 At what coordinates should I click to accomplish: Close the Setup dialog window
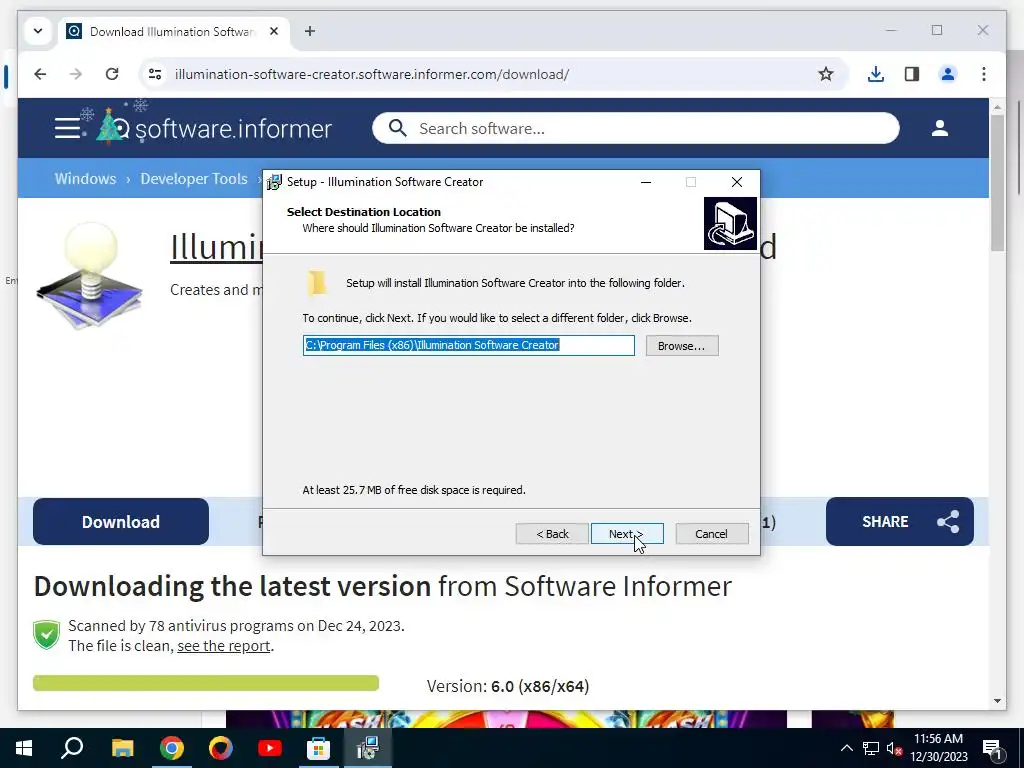(737, 182)
